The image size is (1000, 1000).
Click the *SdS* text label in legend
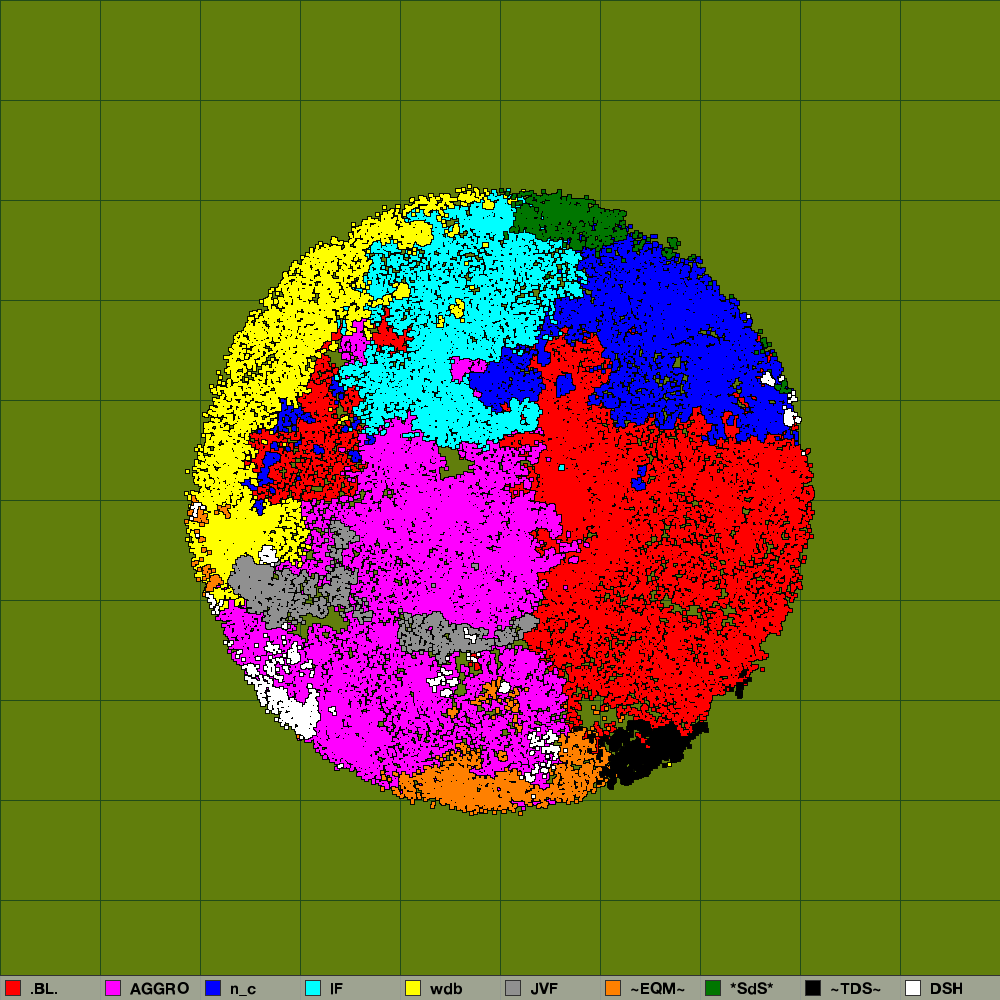(x=751, y=988)
